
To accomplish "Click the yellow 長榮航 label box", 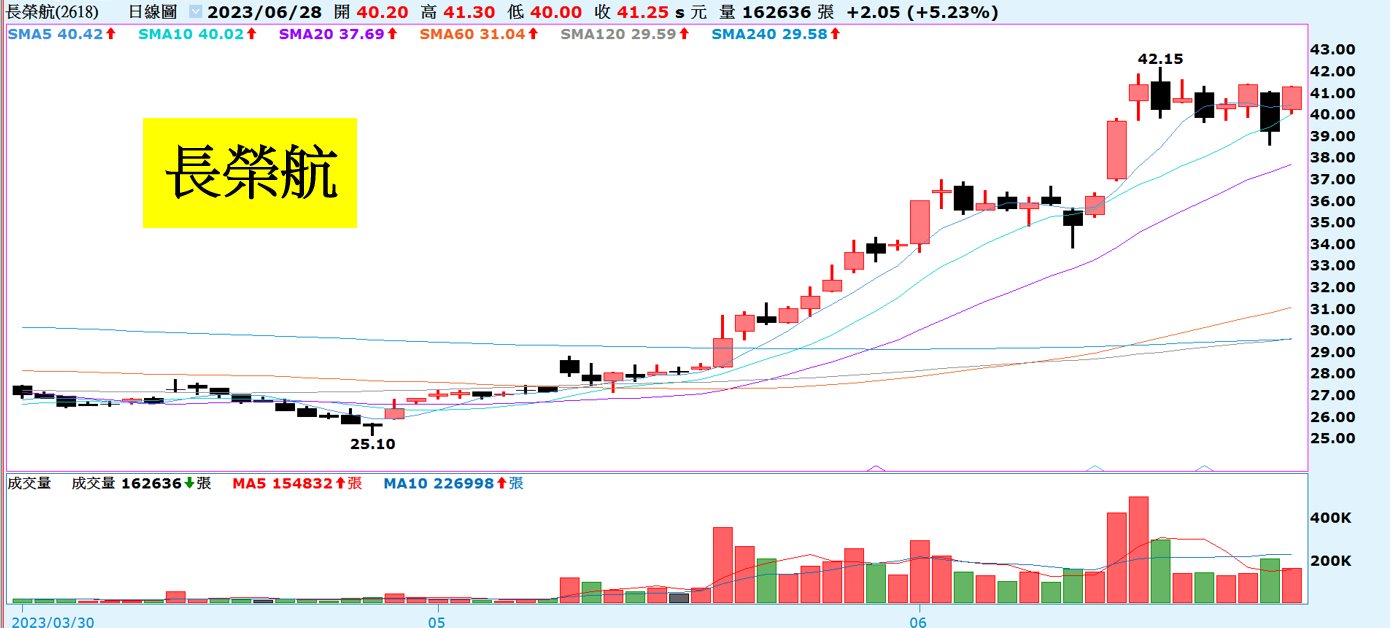I will coord(249,172).
